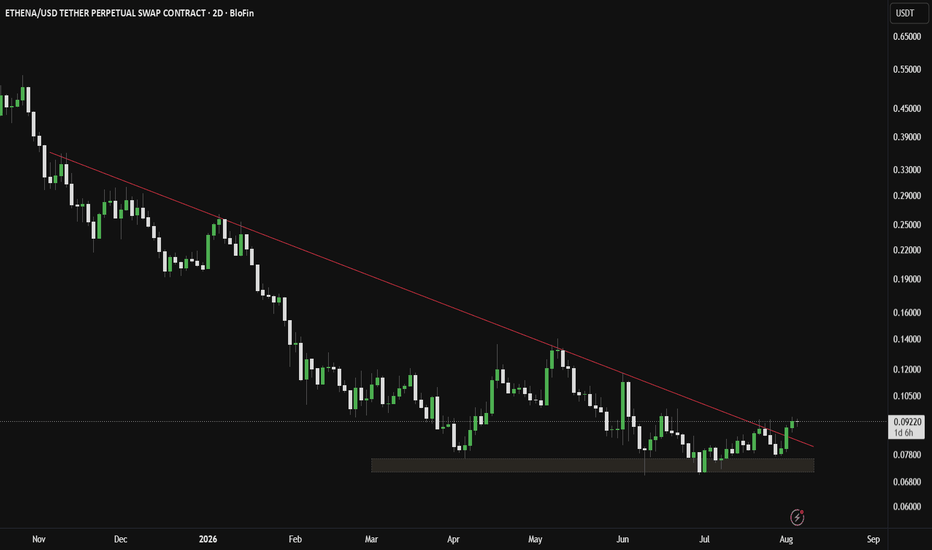Click the 0.22000 price axis label
This screenshot has width=932, height=550.
coord(907,250)
